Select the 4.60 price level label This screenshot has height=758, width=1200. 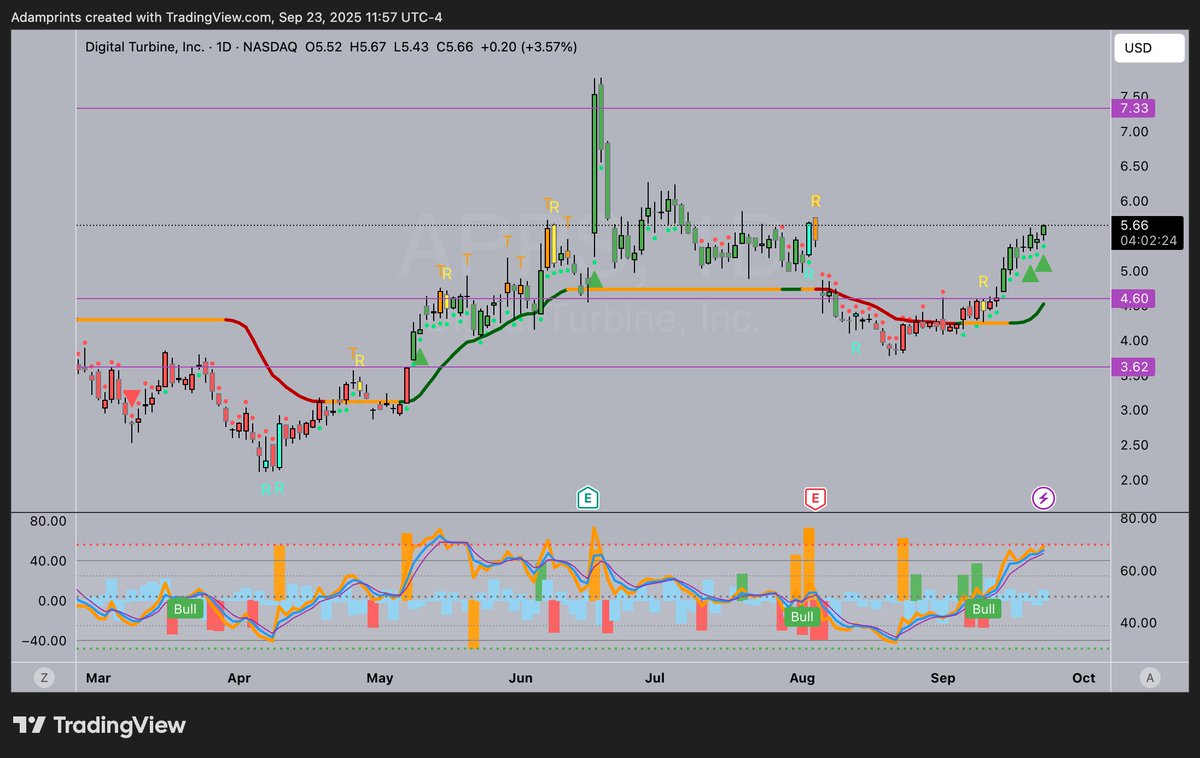pyautogui.click(x=1133, y=298)
